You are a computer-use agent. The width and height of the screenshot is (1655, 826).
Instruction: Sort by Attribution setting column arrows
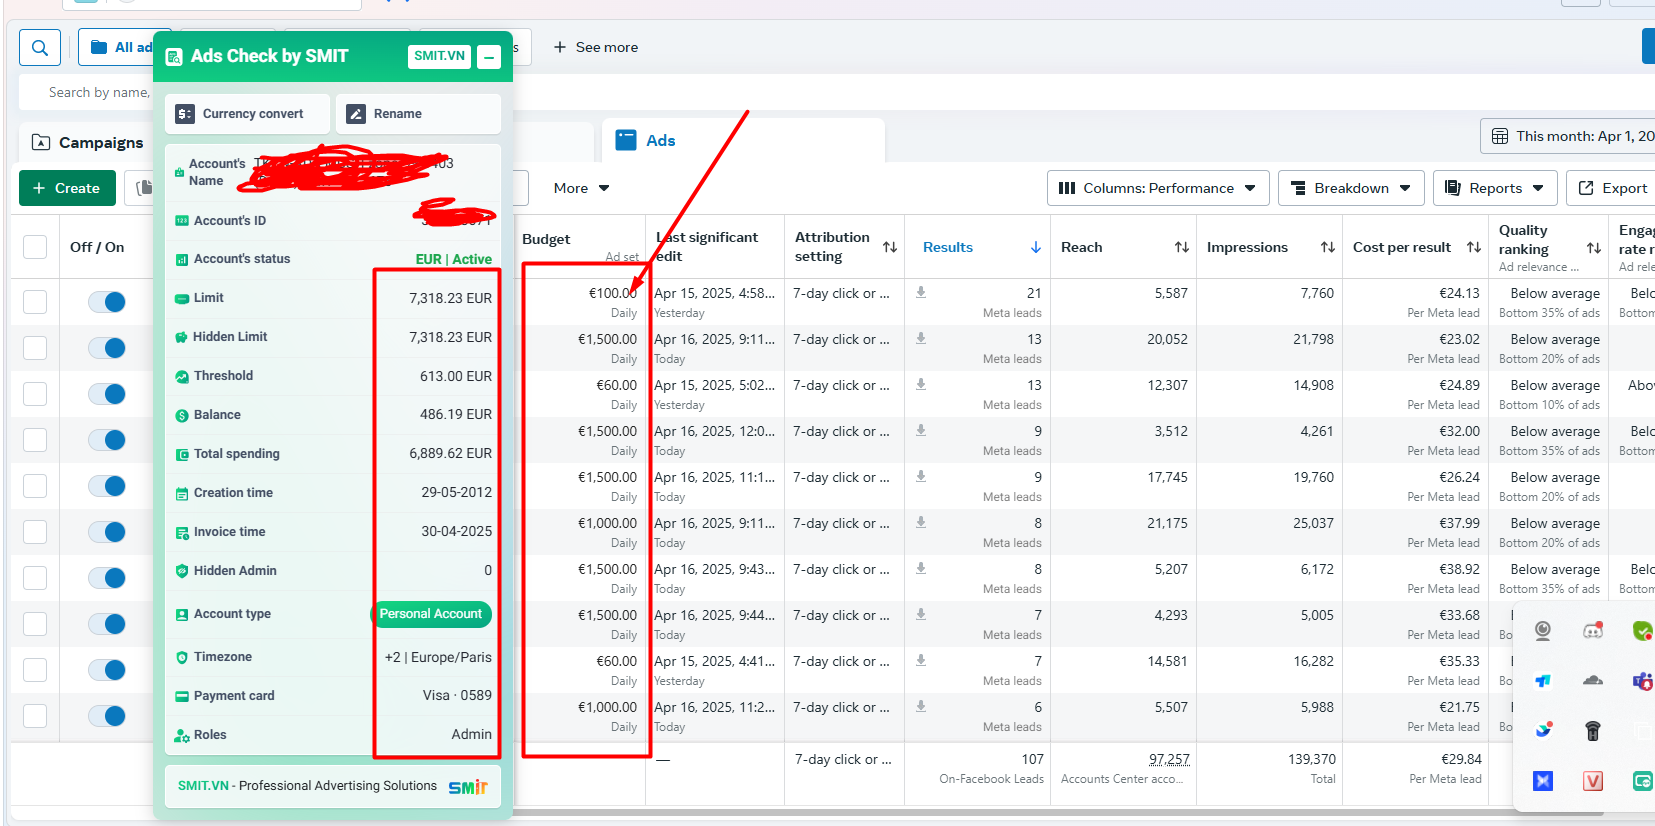890,247
